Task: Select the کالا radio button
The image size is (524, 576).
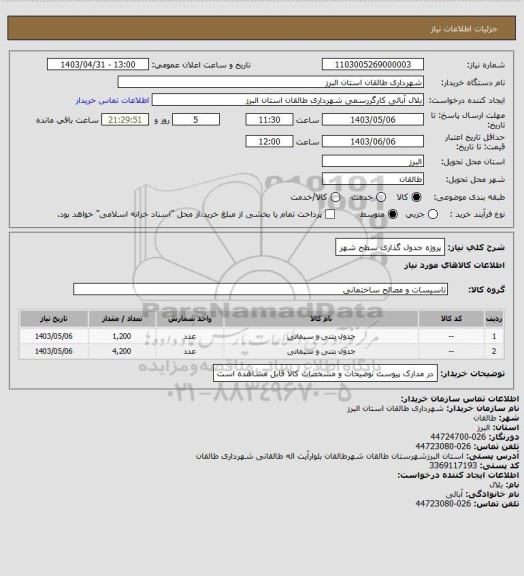Action: tap(416, 198)
